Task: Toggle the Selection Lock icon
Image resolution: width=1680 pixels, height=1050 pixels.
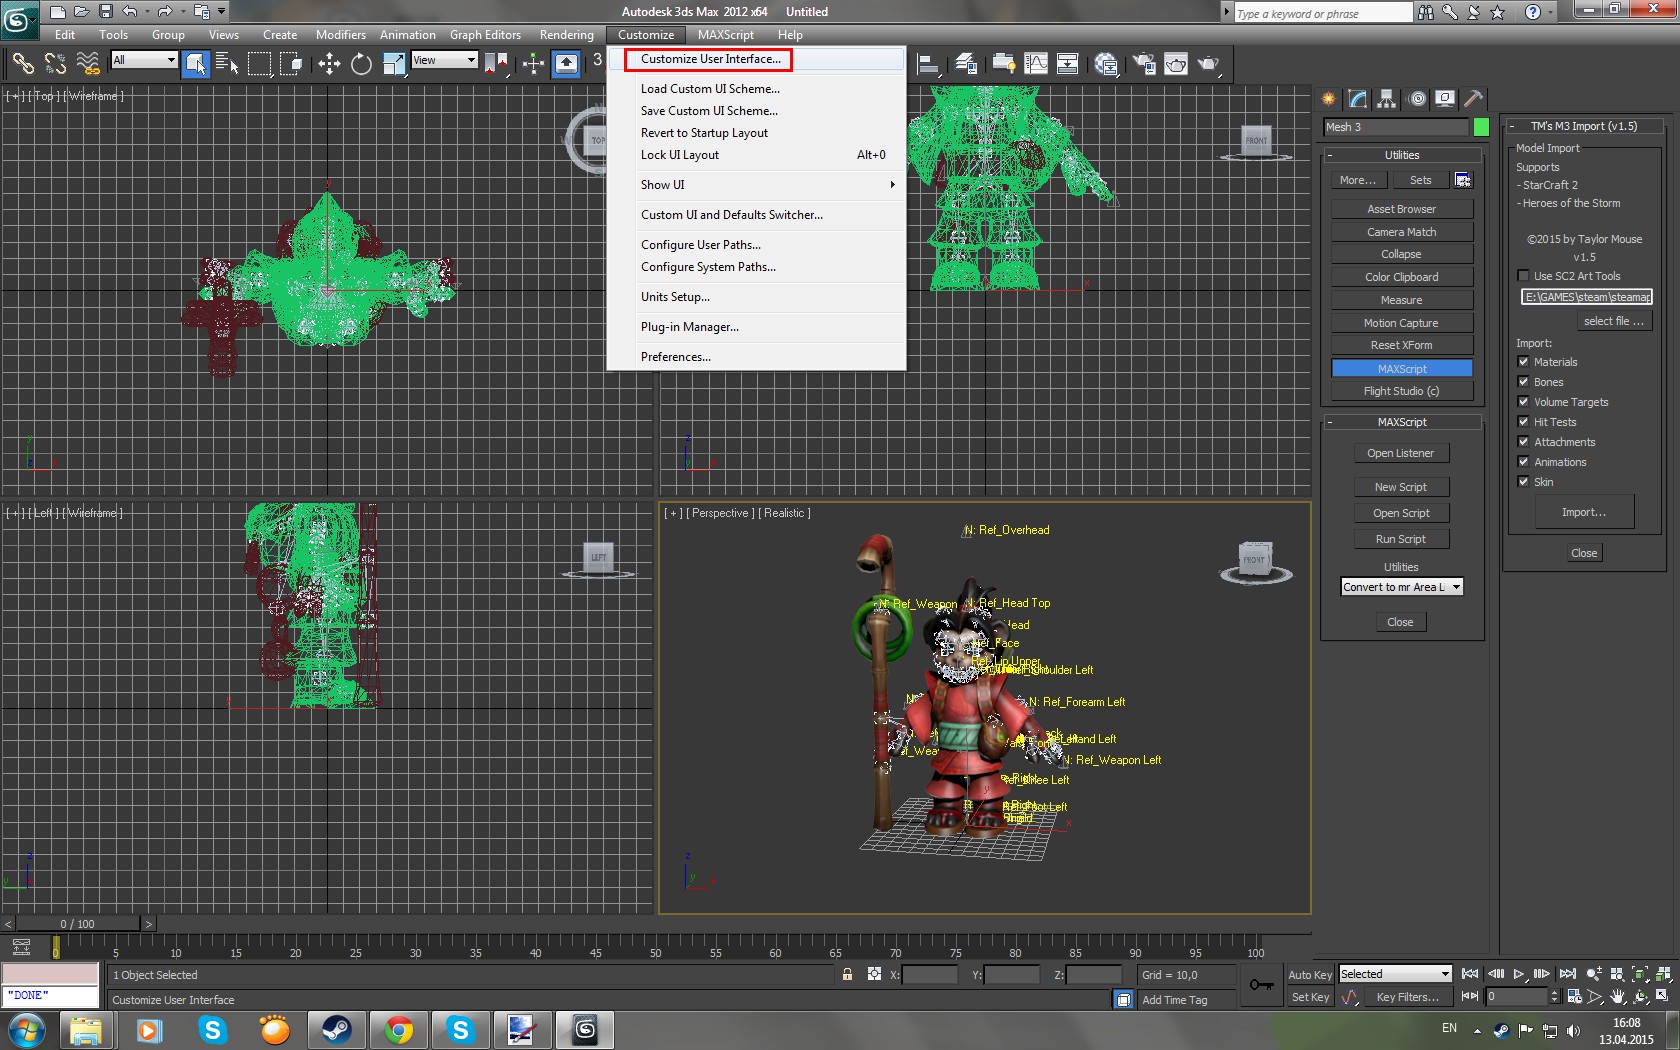Action: (x=847, y=974)
